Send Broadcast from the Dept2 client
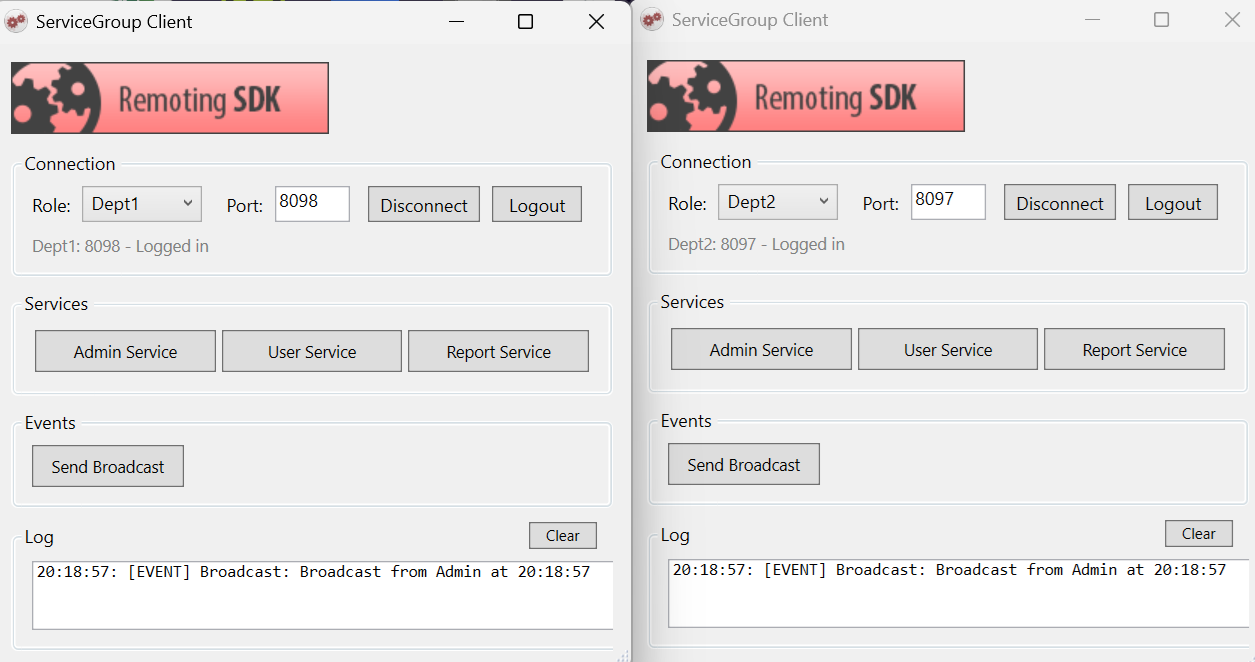Screen dimensions: 1255x662 (x=743, y=465)
